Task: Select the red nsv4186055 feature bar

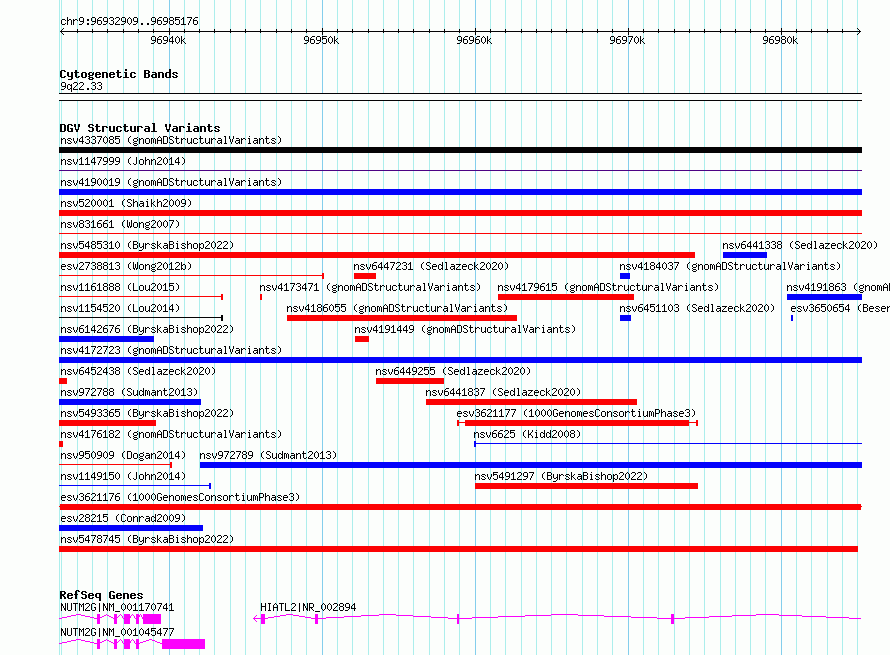Action: (x=402, y=318)
